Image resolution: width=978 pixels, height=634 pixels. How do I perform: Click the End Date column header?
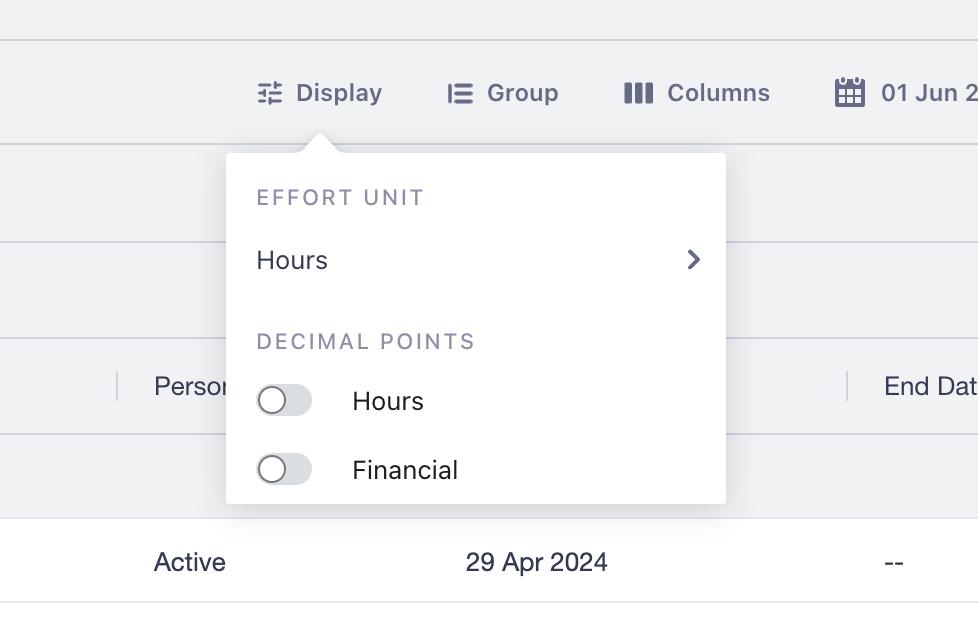tap(931, 386)
